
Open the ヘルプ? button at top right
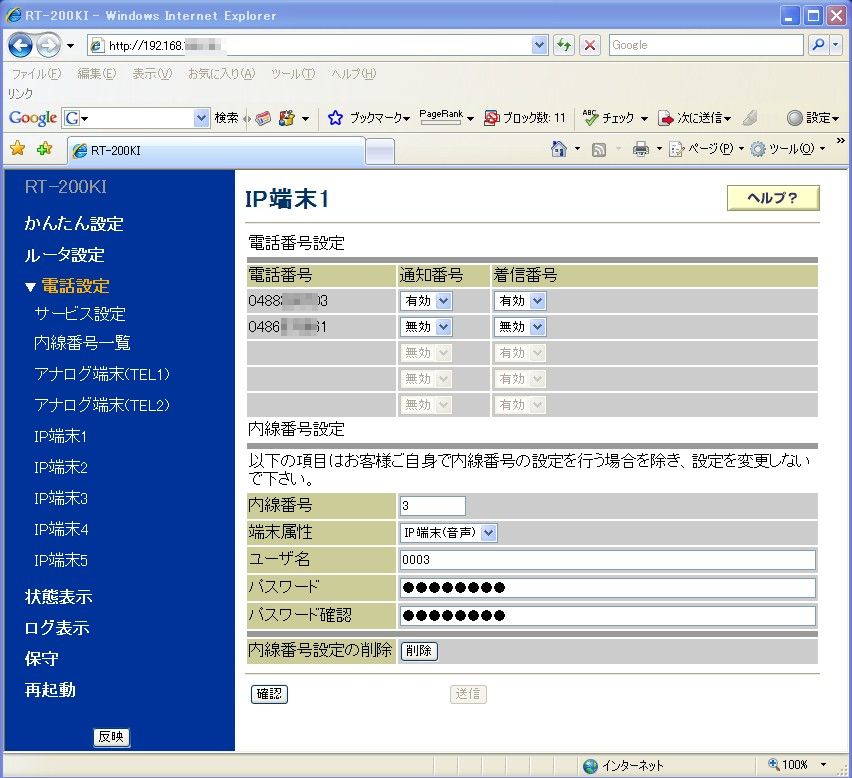(x=772, y=198)
